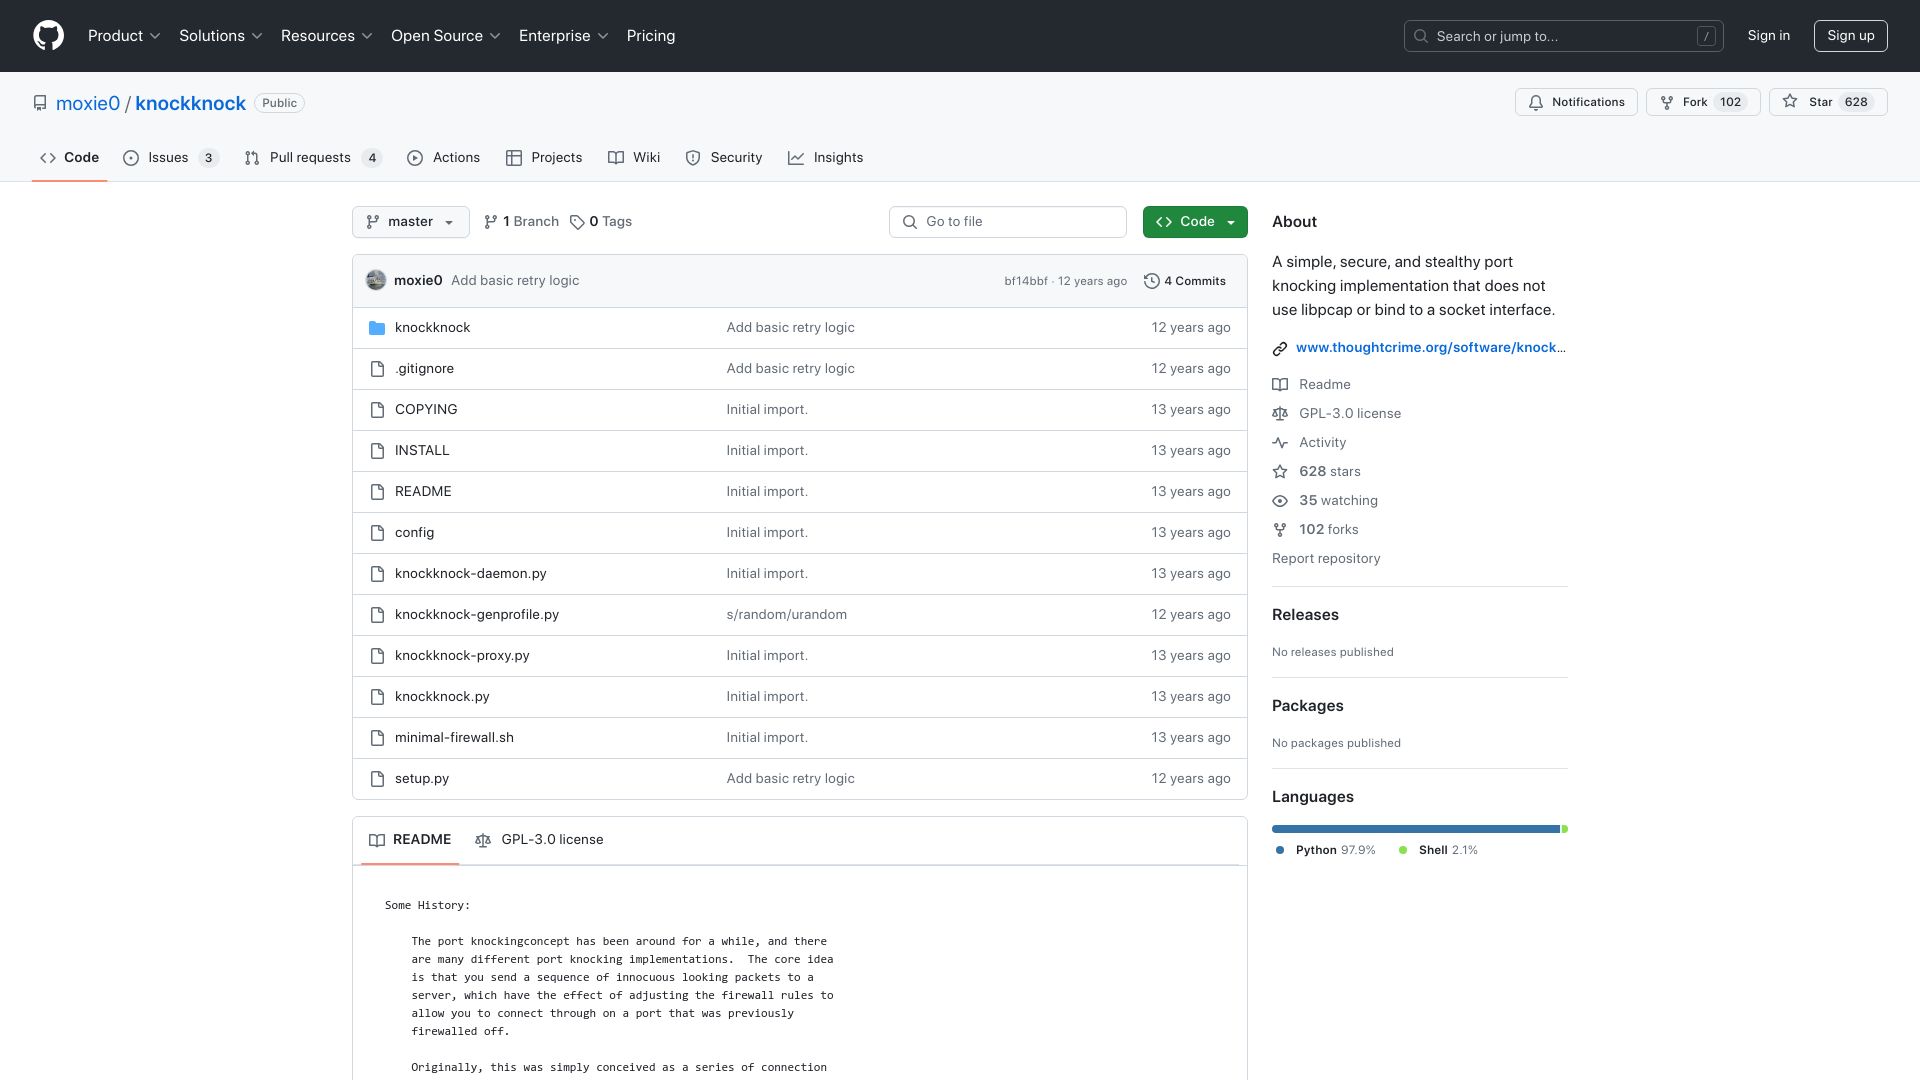
Task: Click the Readme book icon in About
Action: tap(1280, 385)
